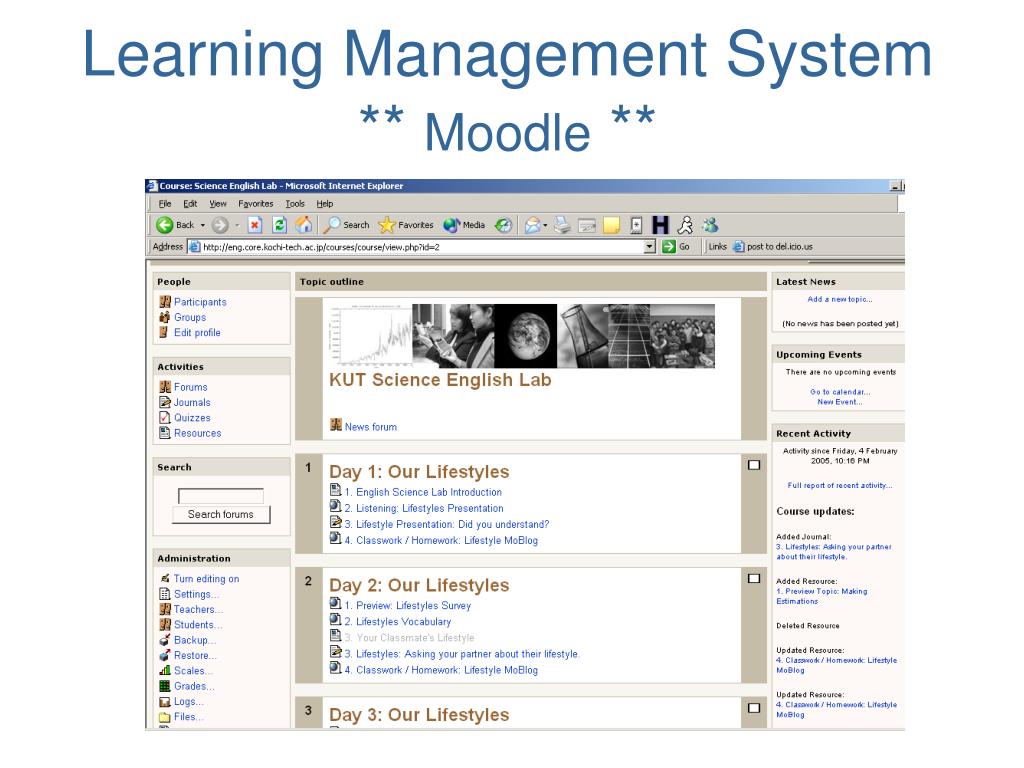The image size is (1024, 768).
Task: Click the Print icon in toolbar
Action: [562, 225]
